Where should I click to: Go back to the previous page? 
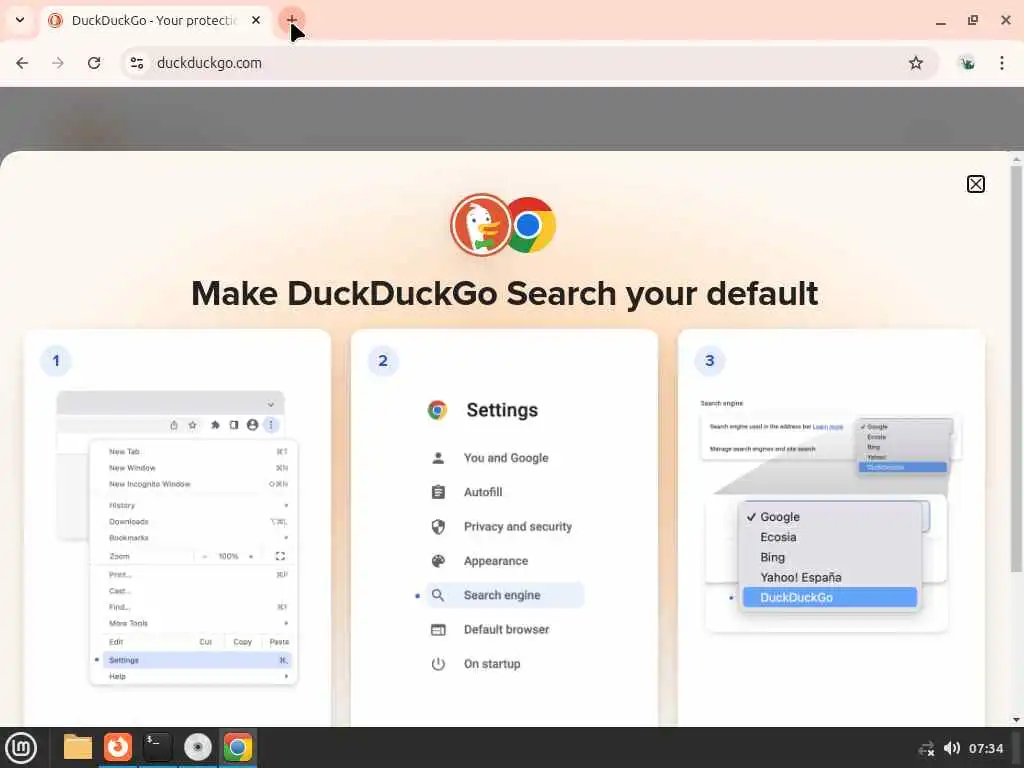22,63
